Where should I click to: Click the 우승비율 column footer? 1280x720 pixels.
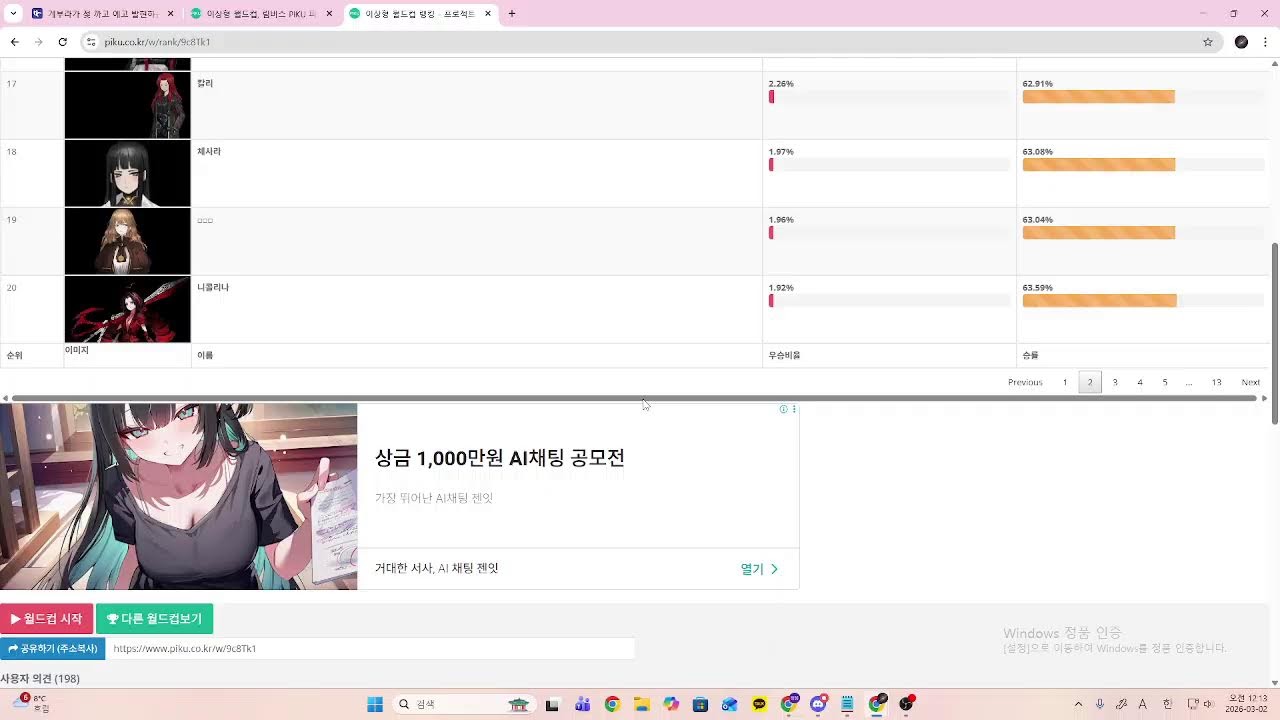784,355
